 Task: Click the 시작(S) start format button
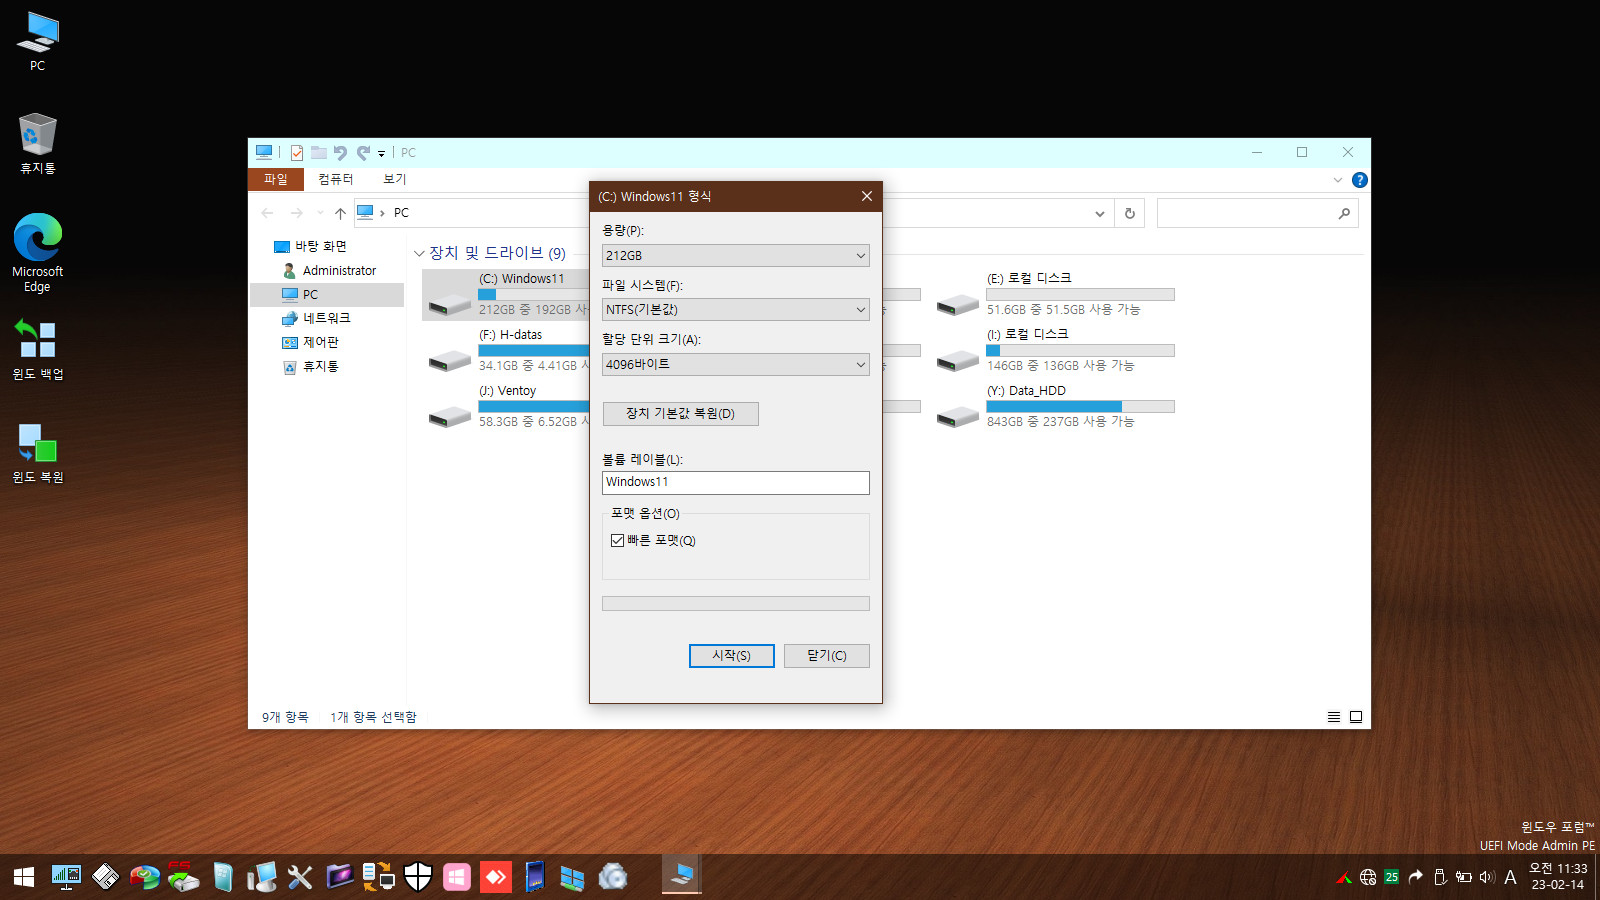point(732,656)
